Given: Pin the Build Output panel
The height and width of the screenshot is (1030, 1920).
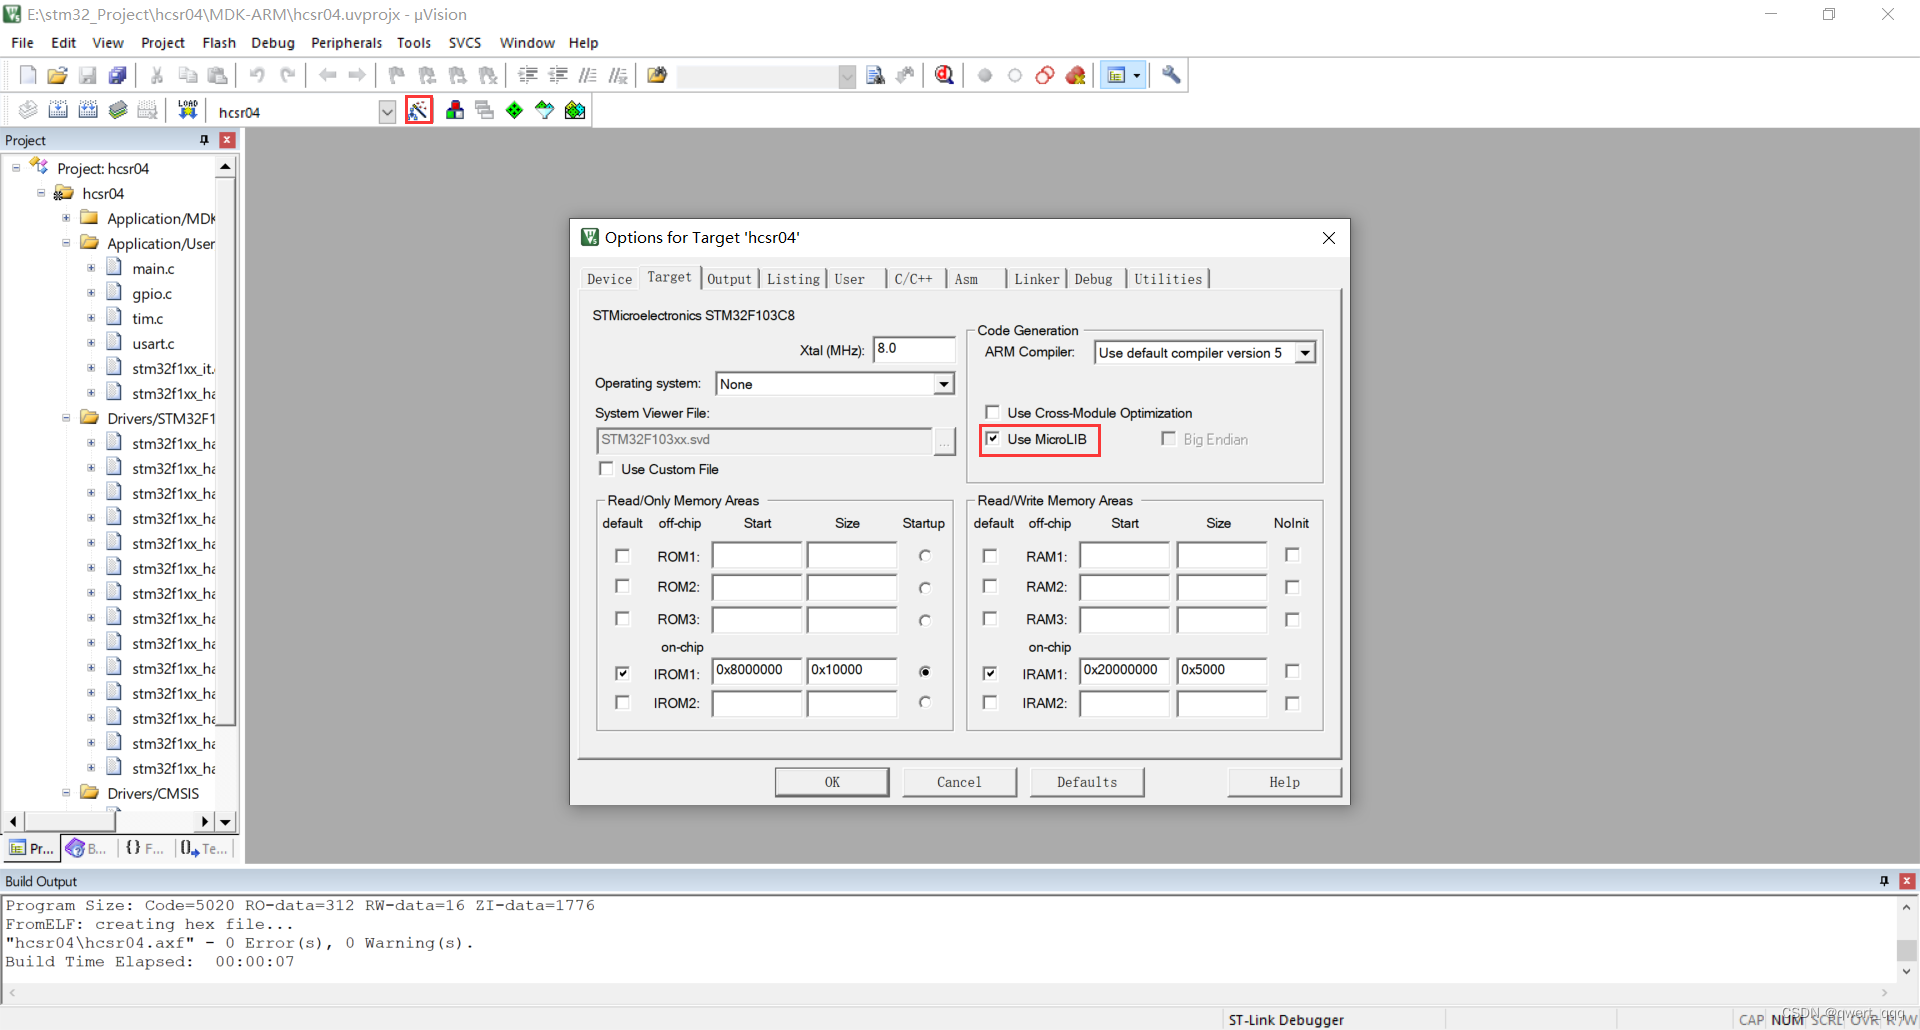Looking at the screenshot, I should [x=1884, y=881].
